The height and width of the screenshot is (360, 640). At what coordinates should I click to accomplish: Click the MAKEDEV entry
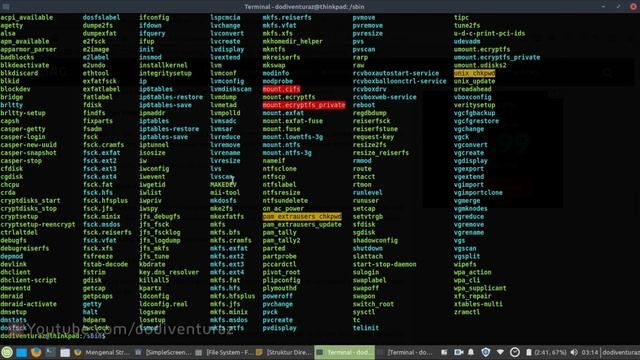point(223,184)
